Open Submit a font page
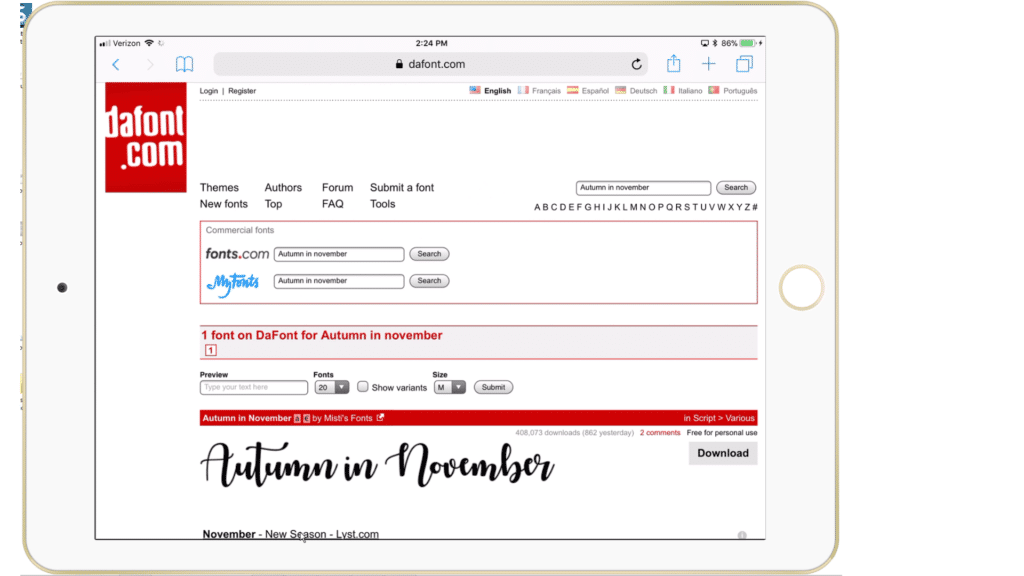The width and height of the screenshot is (1024, 576). coord(402,187)
